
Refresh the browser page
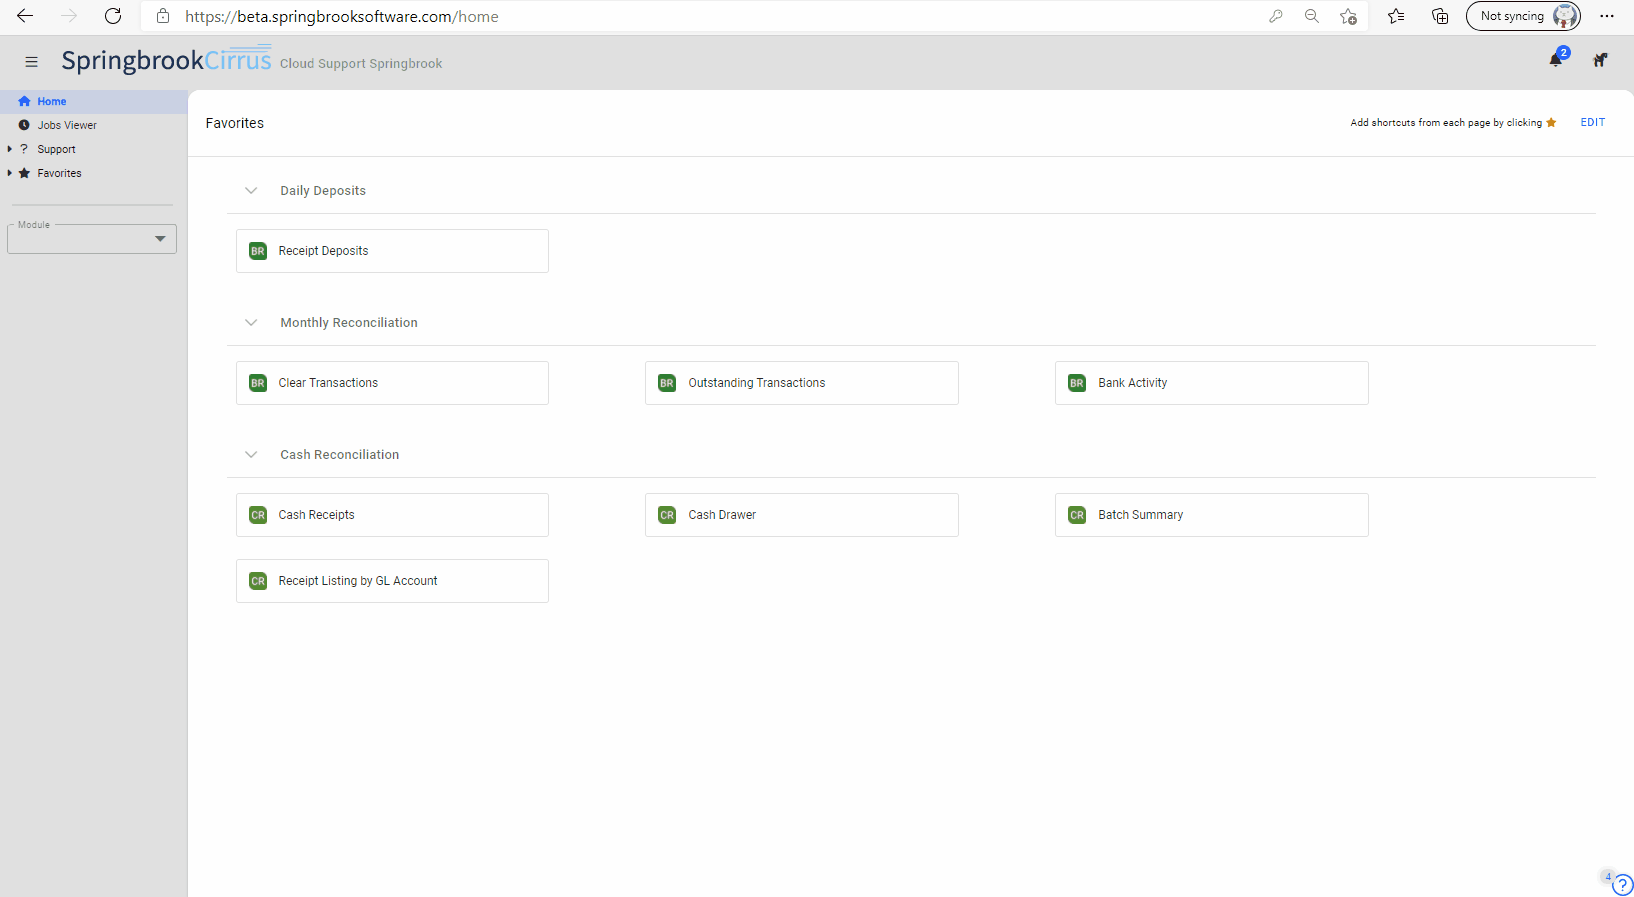point(113,16)
